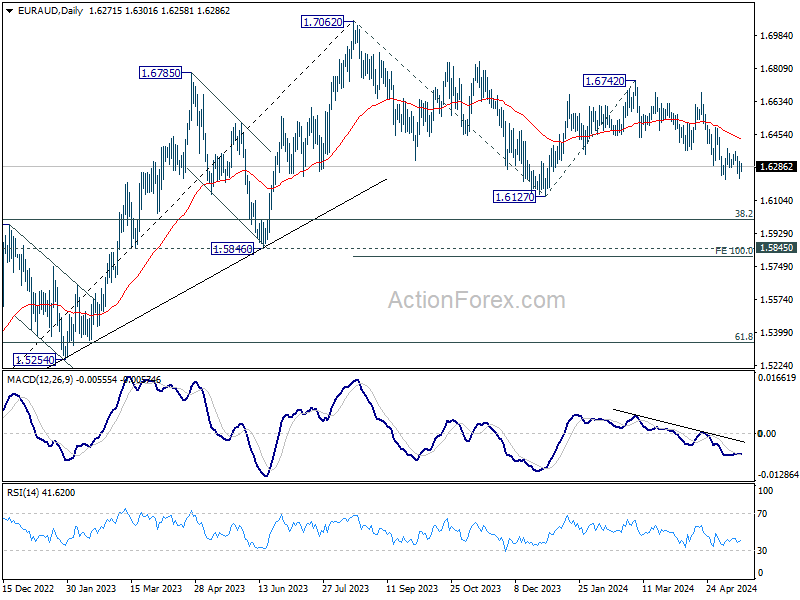Open the EURAUD chart dropdown arrow
The image size is (800, 600).
tap(10, 11)
